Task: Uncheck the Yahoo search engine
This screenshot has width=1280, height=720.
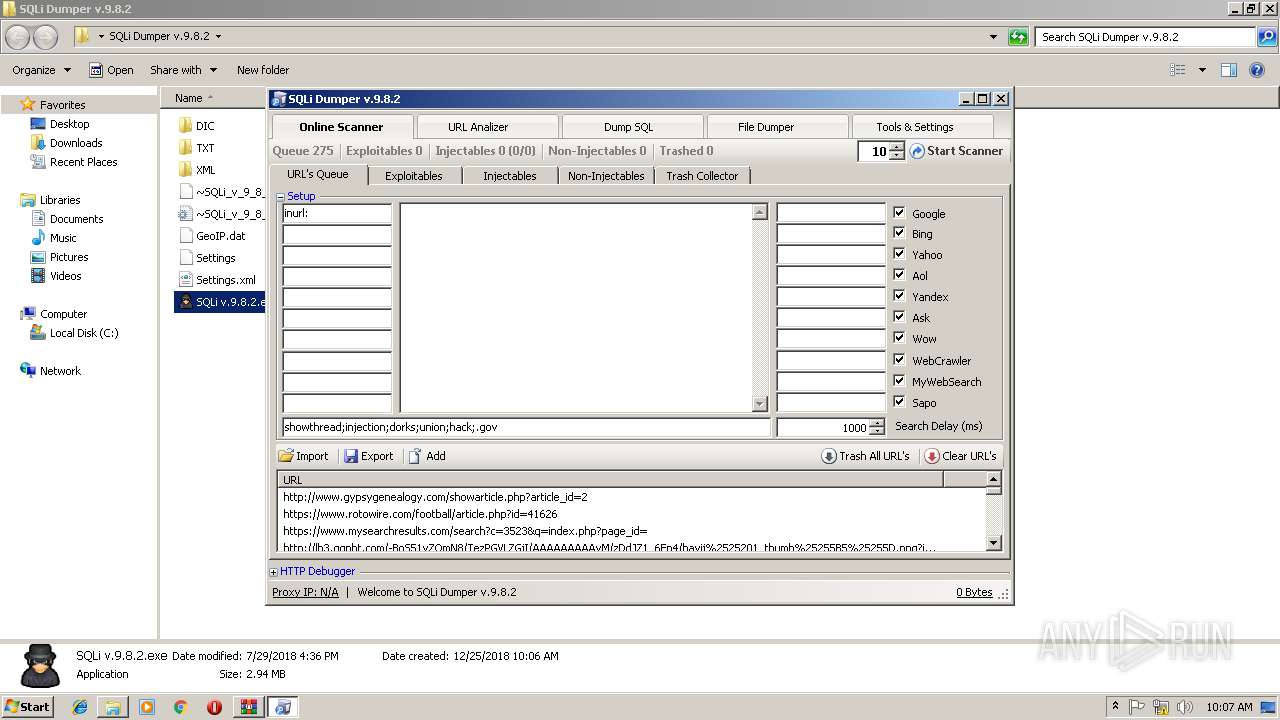Action: 899,254
